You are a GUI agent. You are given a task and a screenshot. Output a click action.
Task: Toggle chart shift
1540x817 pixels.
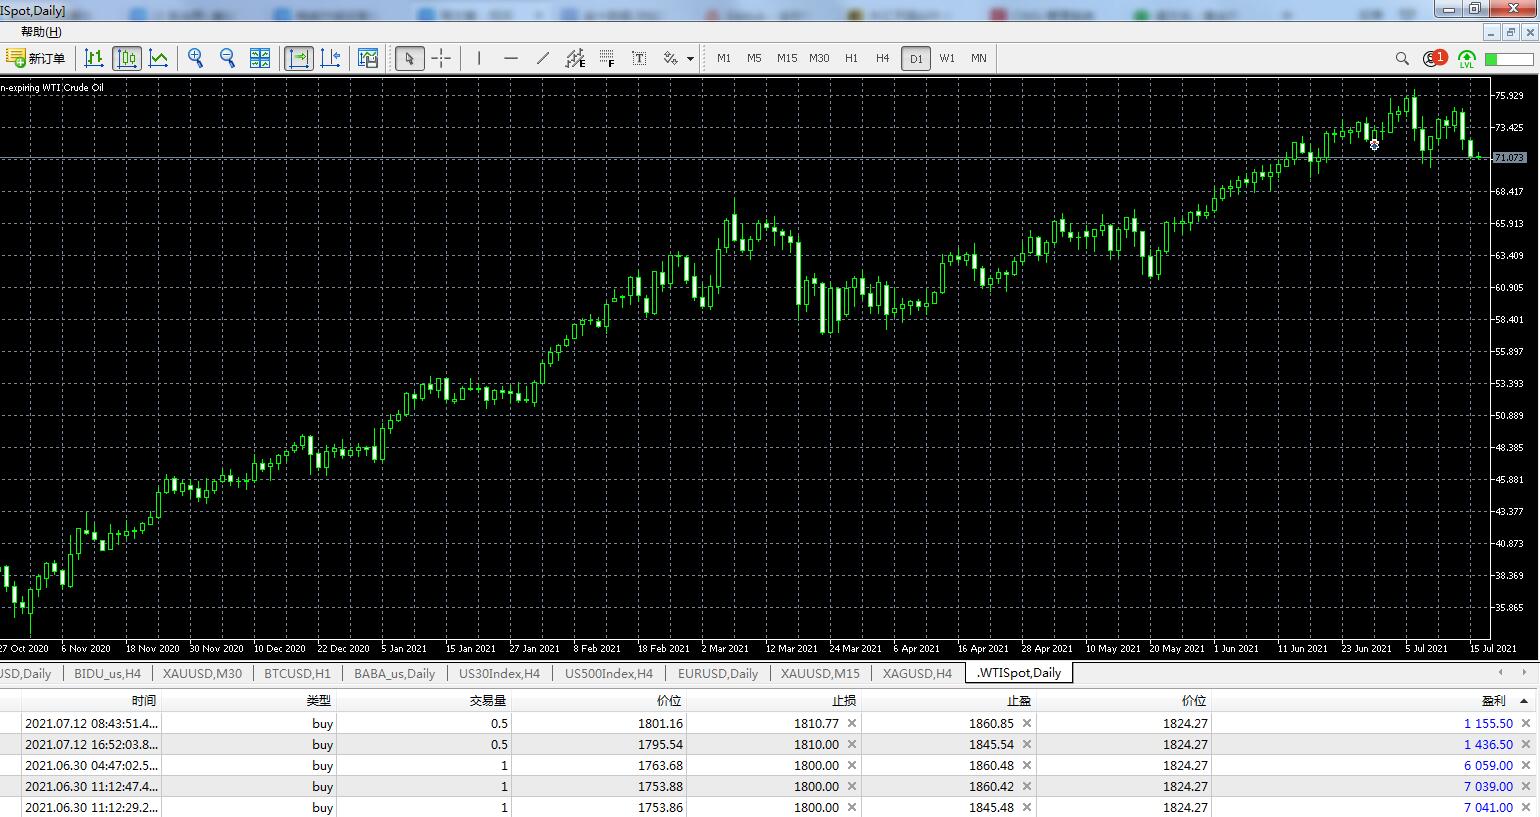pos(331,58)
